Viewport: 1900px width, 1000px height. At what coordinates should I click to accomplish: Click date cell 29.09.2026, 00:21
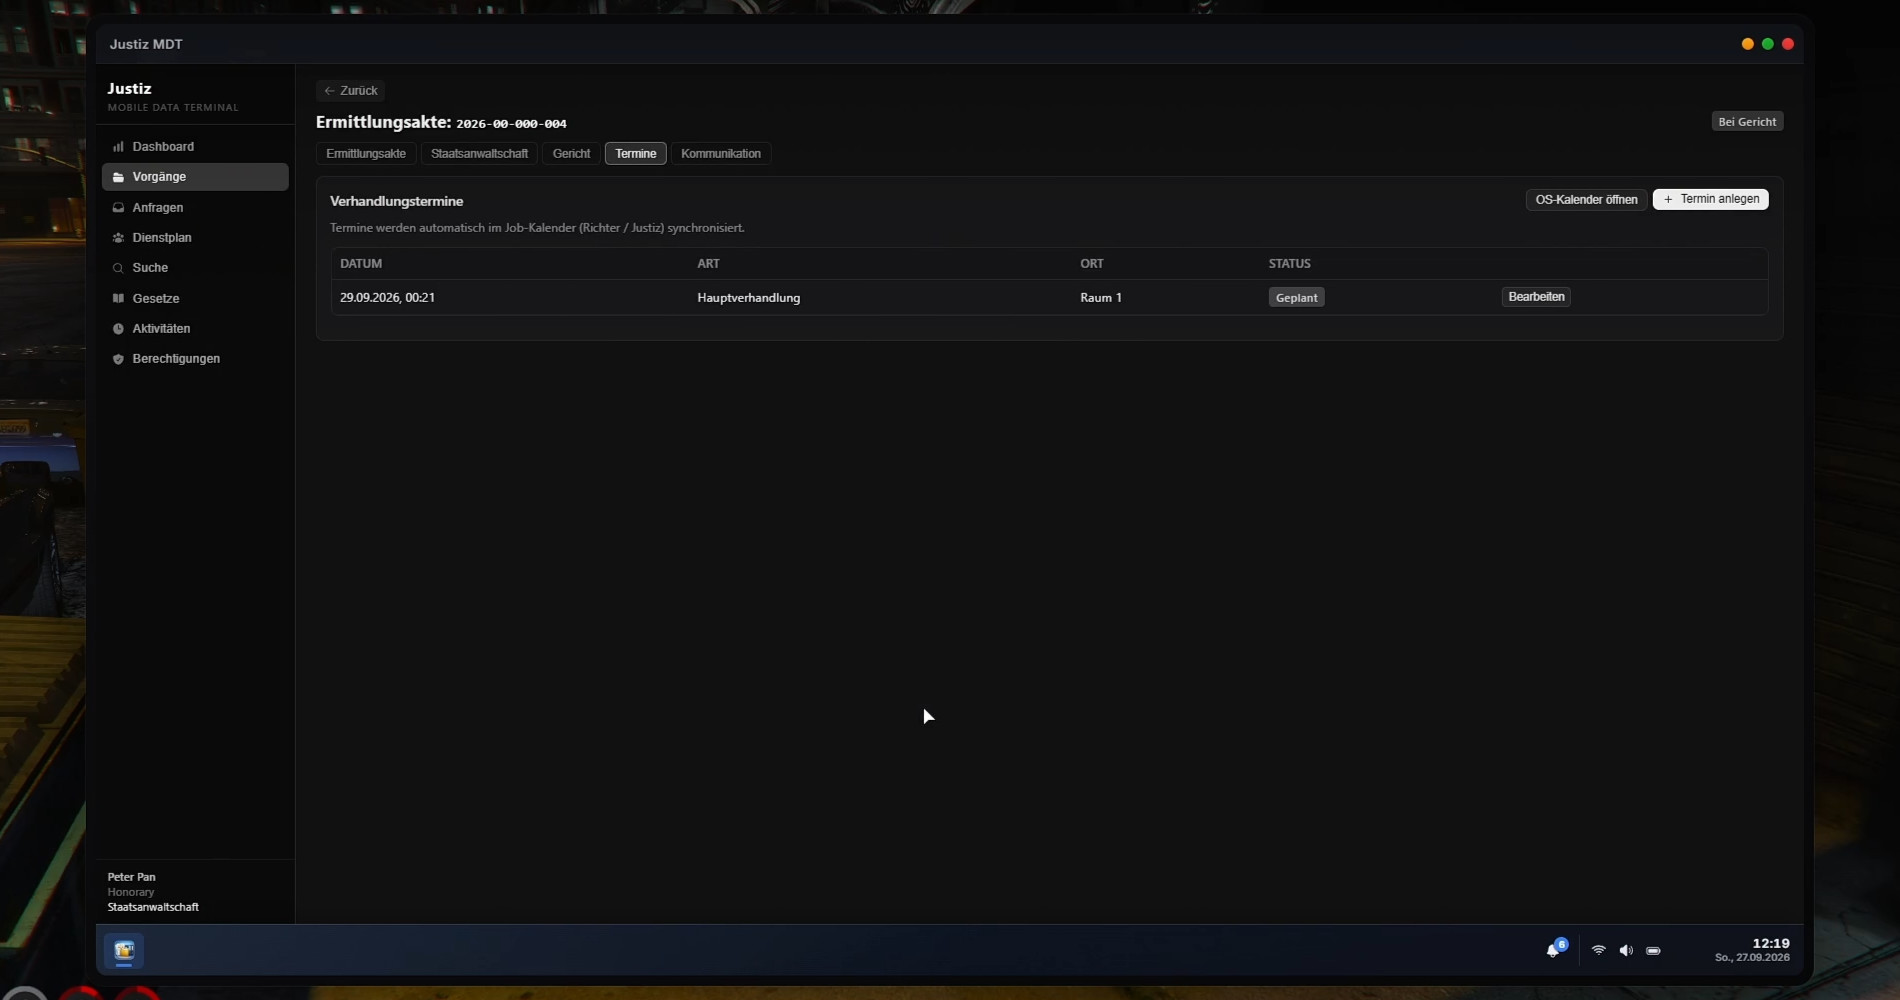pyautogui.click(x=387, y=298)
